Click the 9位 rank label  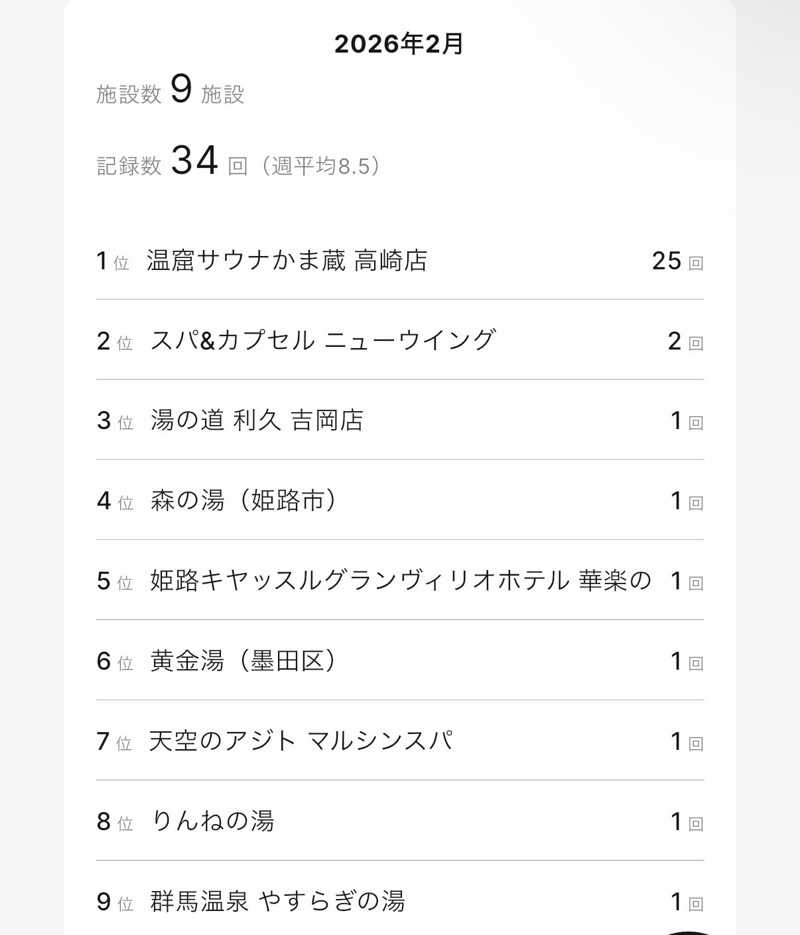[114, 902]
